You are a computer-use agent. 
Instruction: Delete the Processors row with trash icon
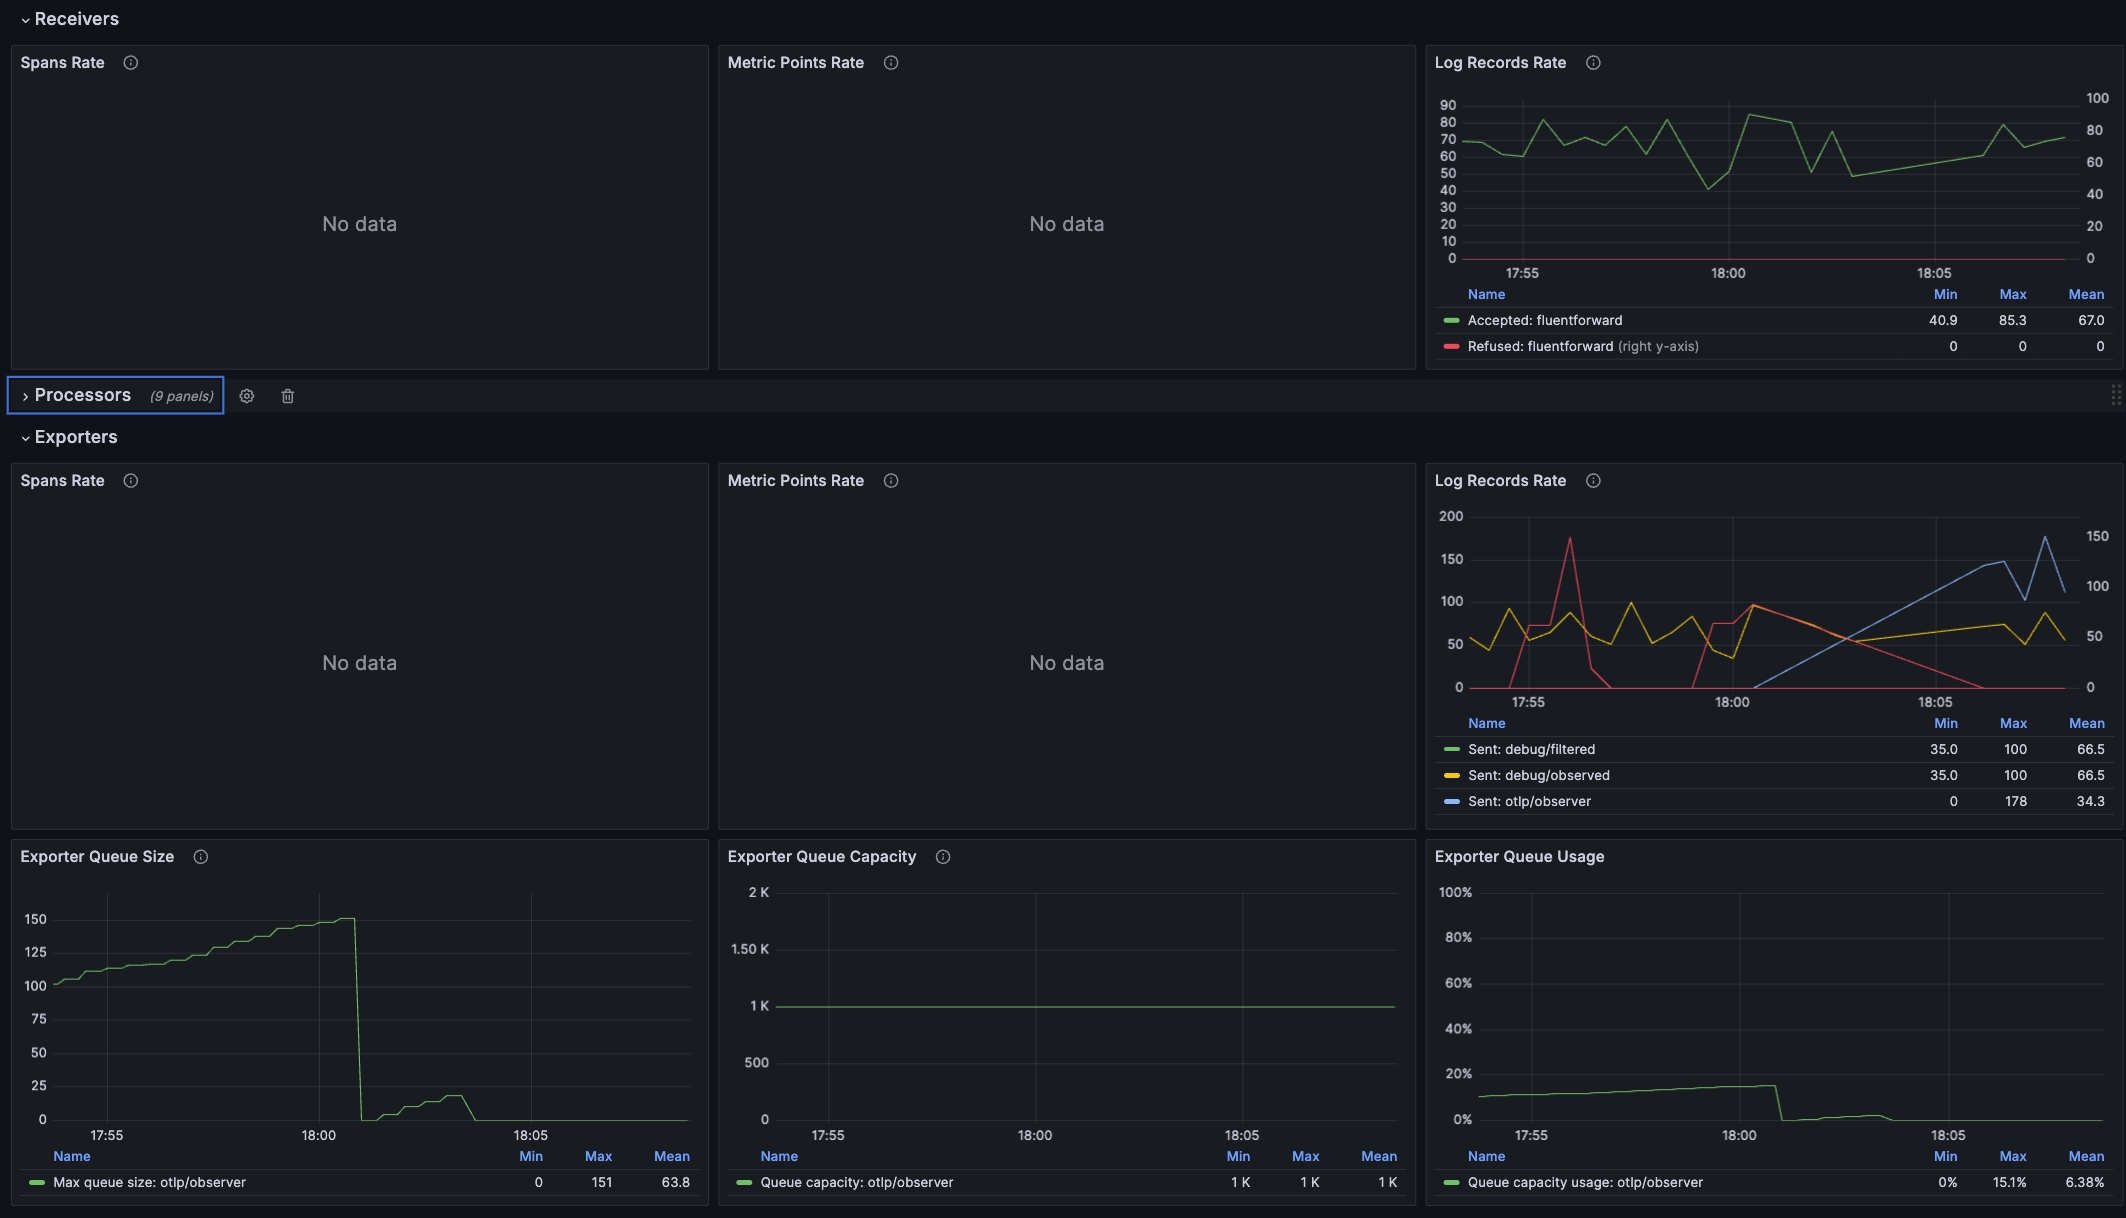coord(288,396)
